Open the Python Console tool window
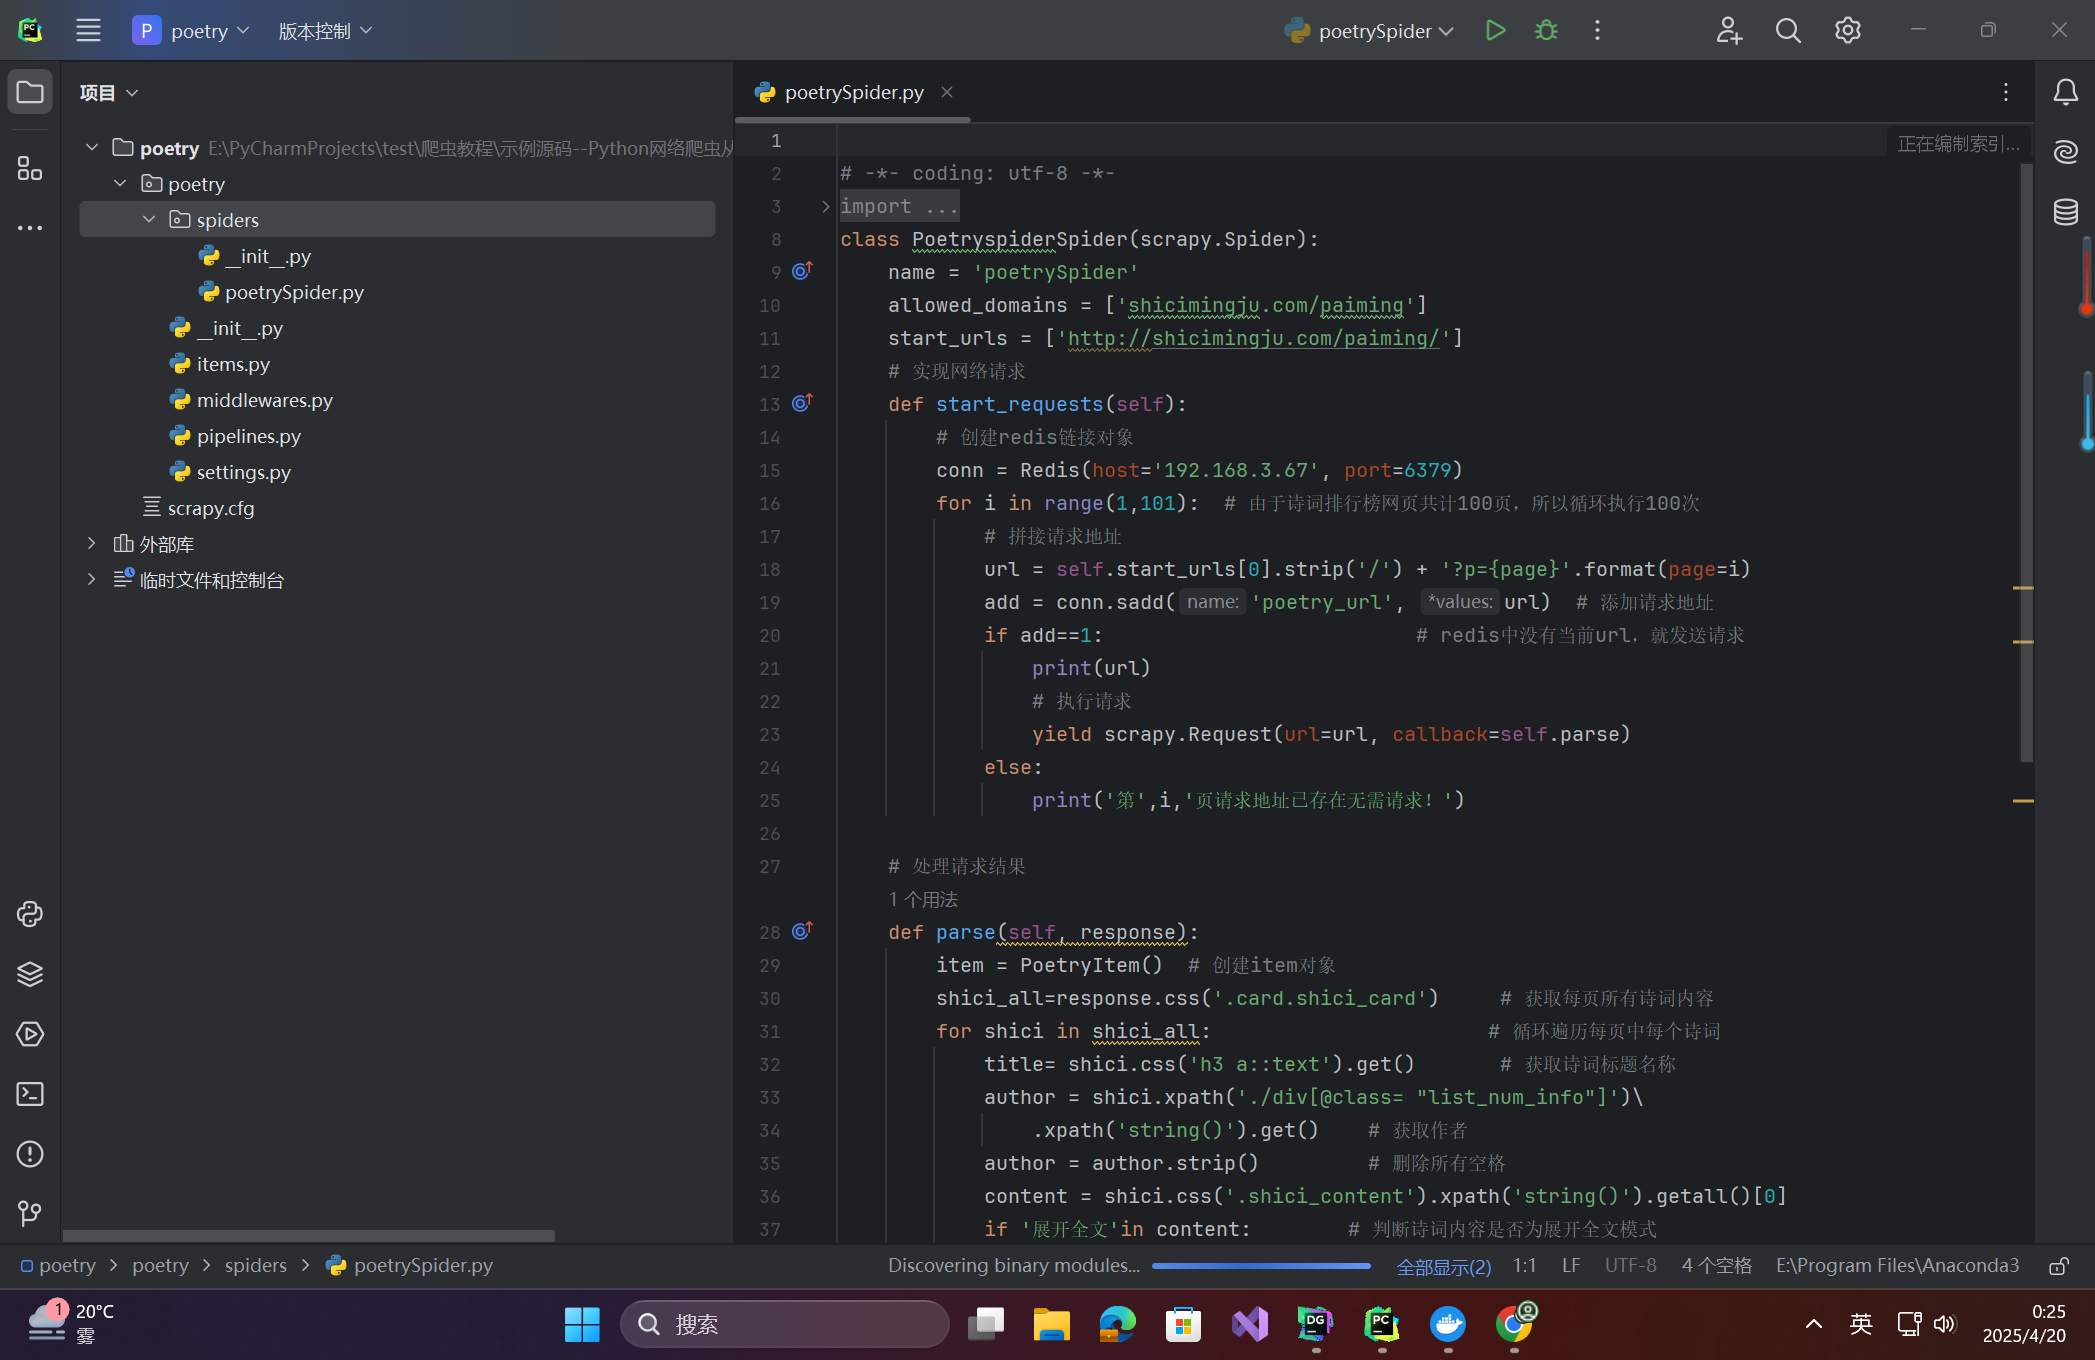 pyautogui.click(x=30, y=914)
